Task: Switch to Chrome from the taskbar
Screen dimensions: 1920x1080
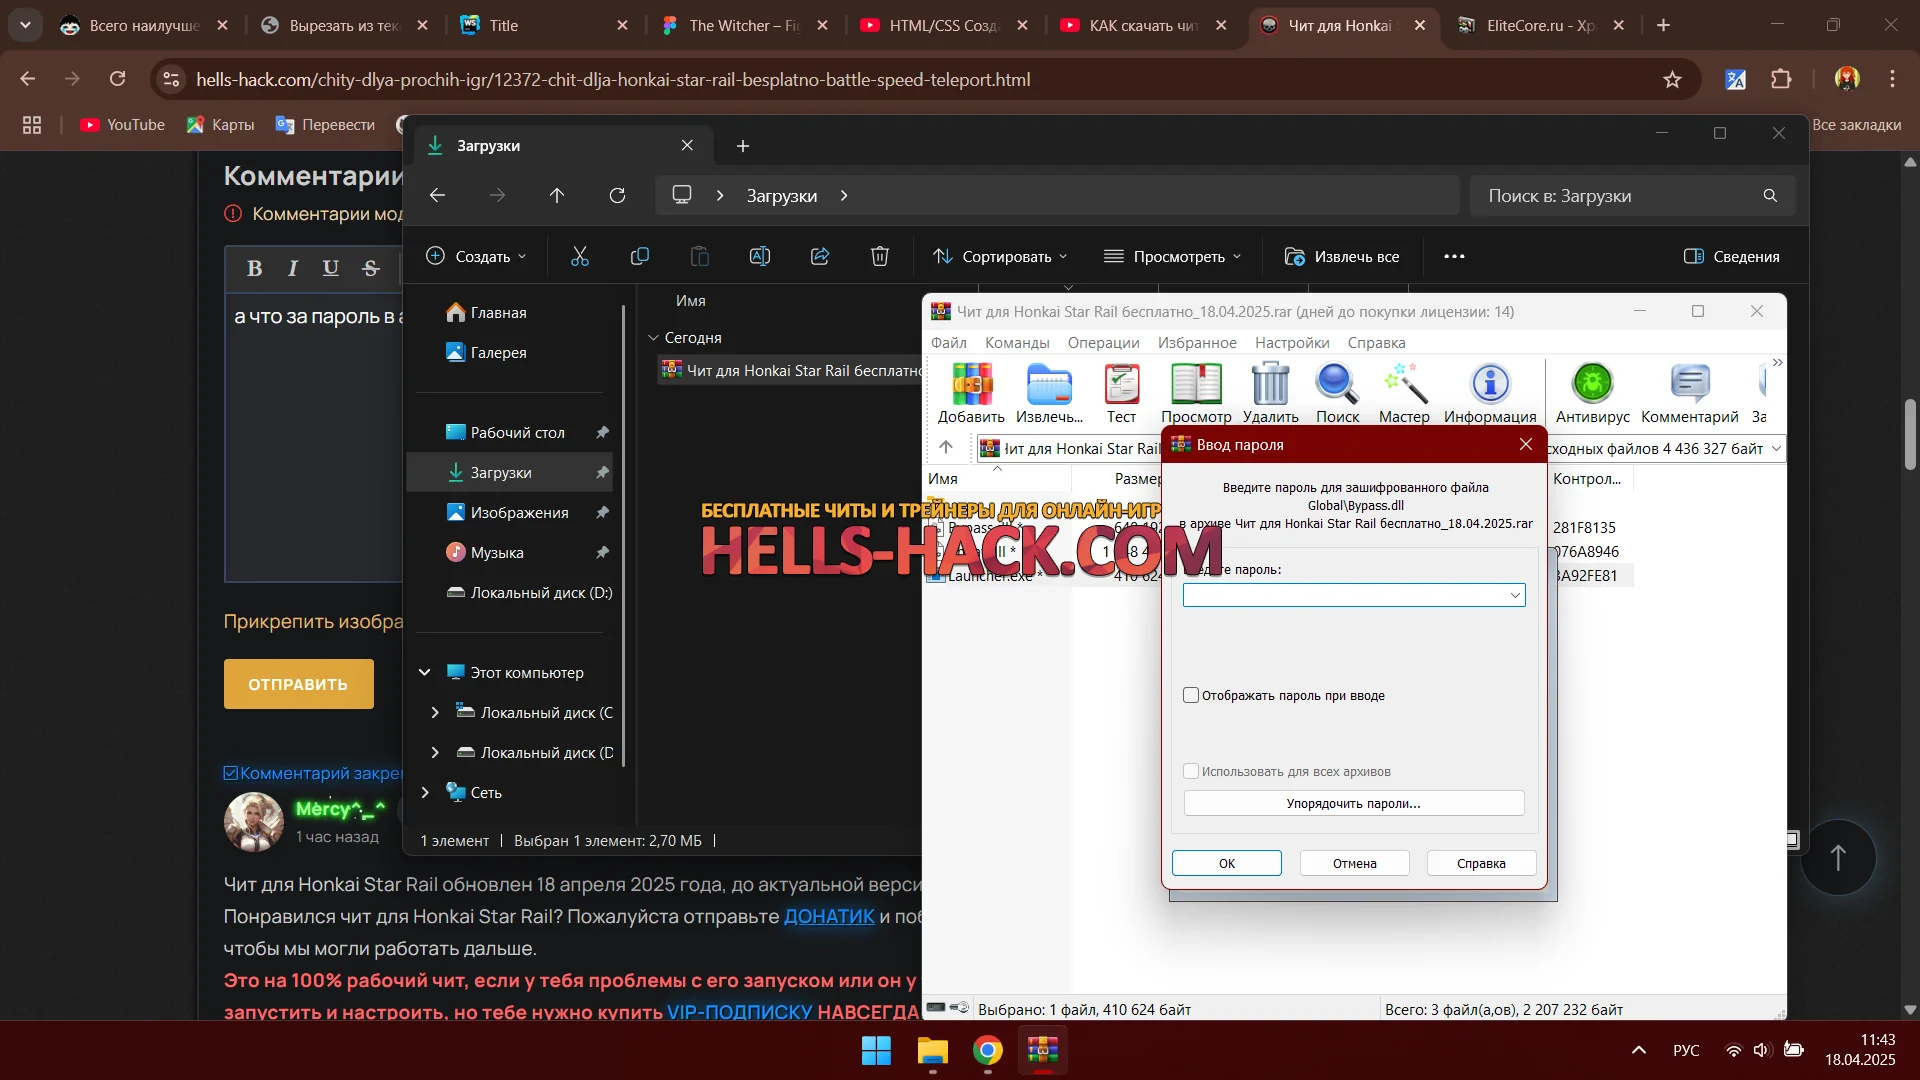Action: coord(988,1051)
